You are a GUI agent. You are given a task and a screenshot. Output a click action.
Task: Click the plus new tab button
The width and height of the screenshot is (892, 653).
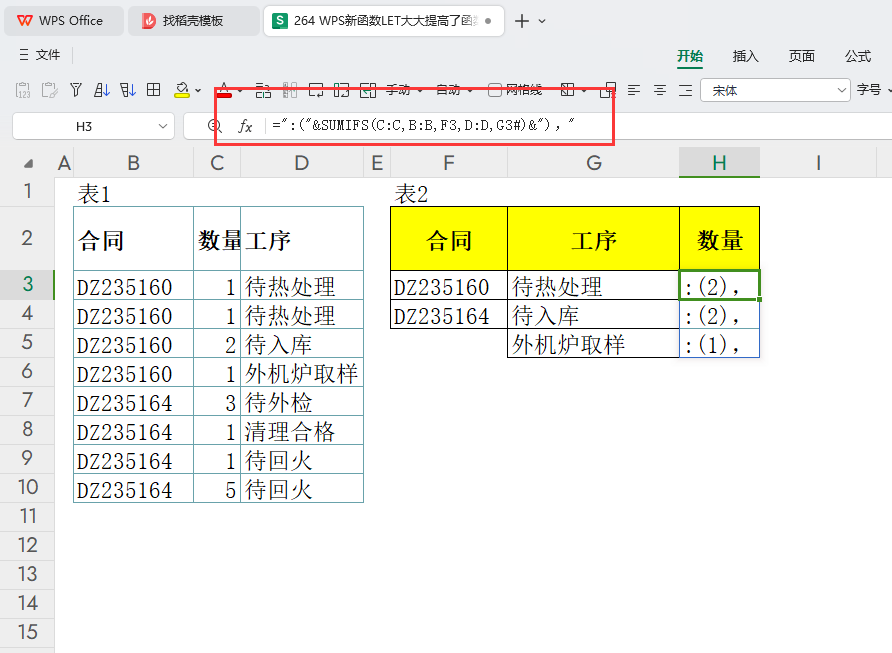point(522,21)
